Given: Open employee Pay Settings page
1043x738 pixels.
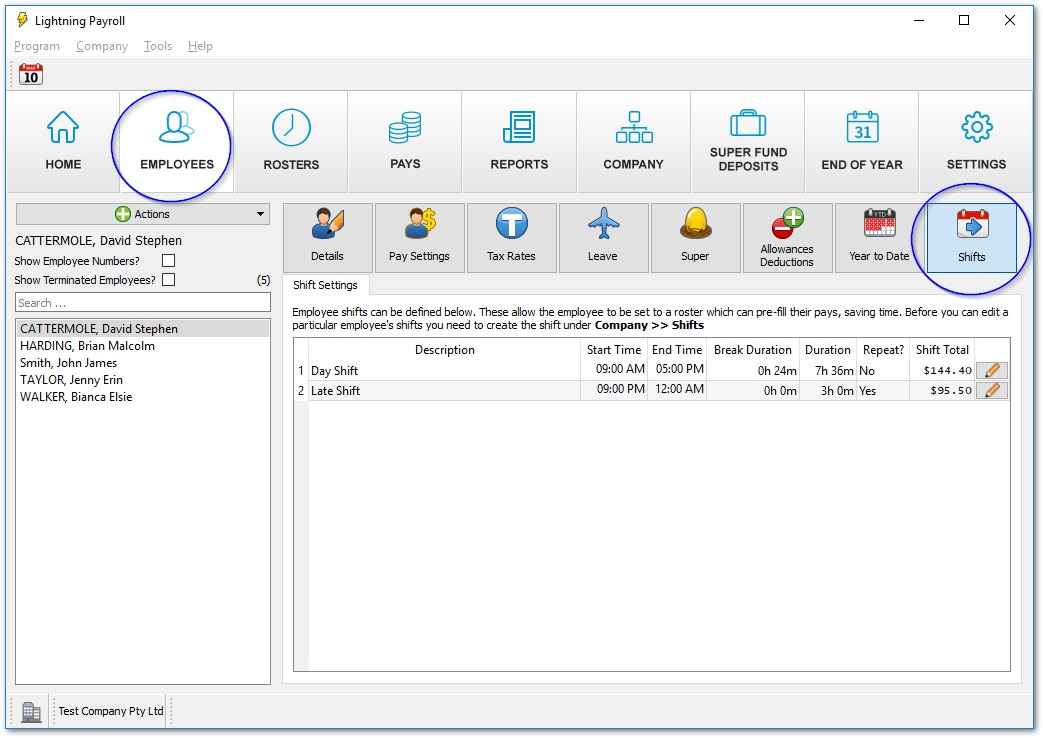Looking at the screenshot, I should coord(419,238).
